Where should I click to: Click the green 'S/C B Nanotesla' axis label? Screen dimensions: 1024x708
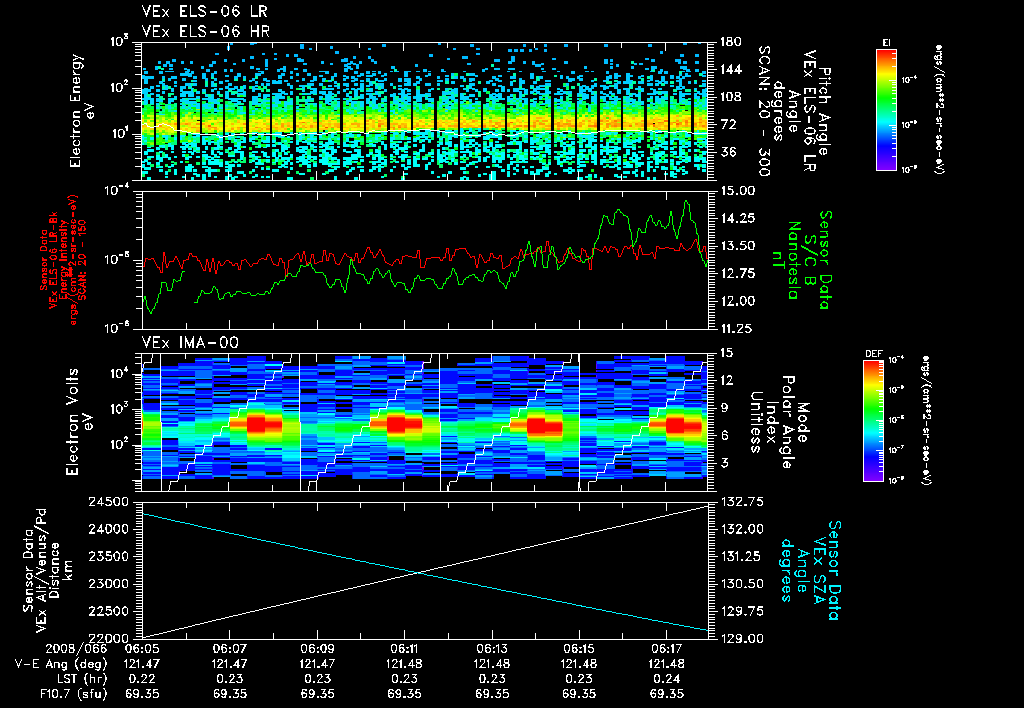point(802,260)
